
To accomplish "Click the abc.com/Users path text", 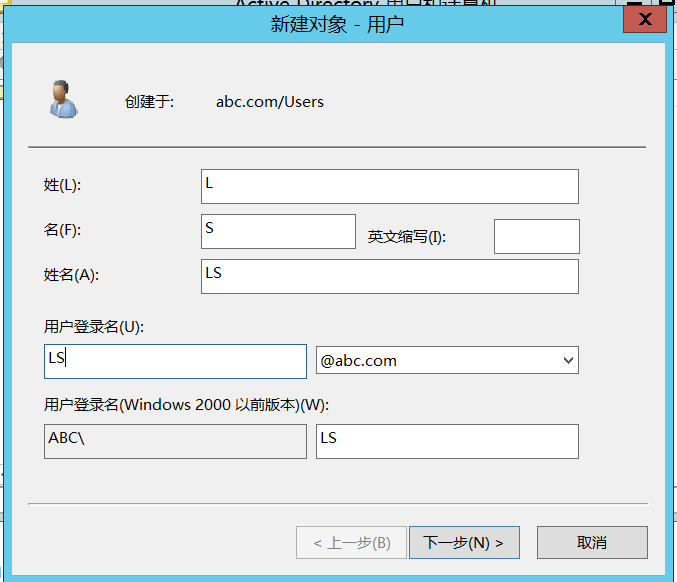I will pos(270,102).
